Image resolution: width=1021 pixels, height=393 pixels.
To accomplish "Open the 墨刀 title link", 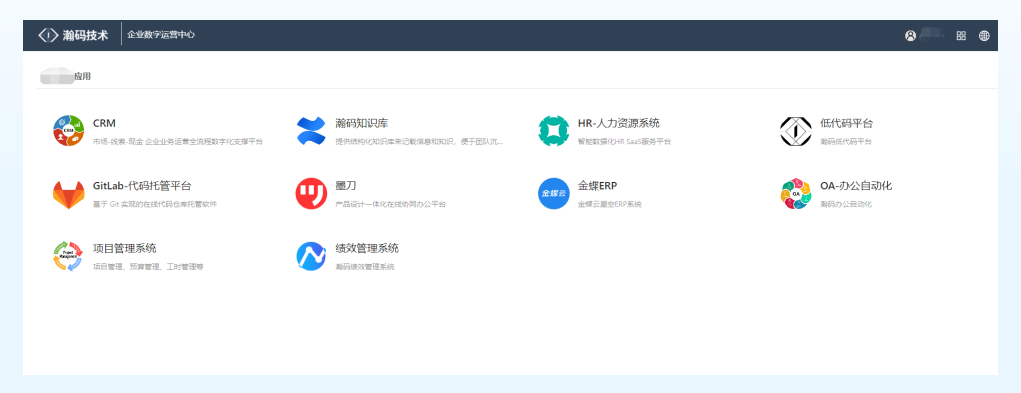I will [346, 185].
